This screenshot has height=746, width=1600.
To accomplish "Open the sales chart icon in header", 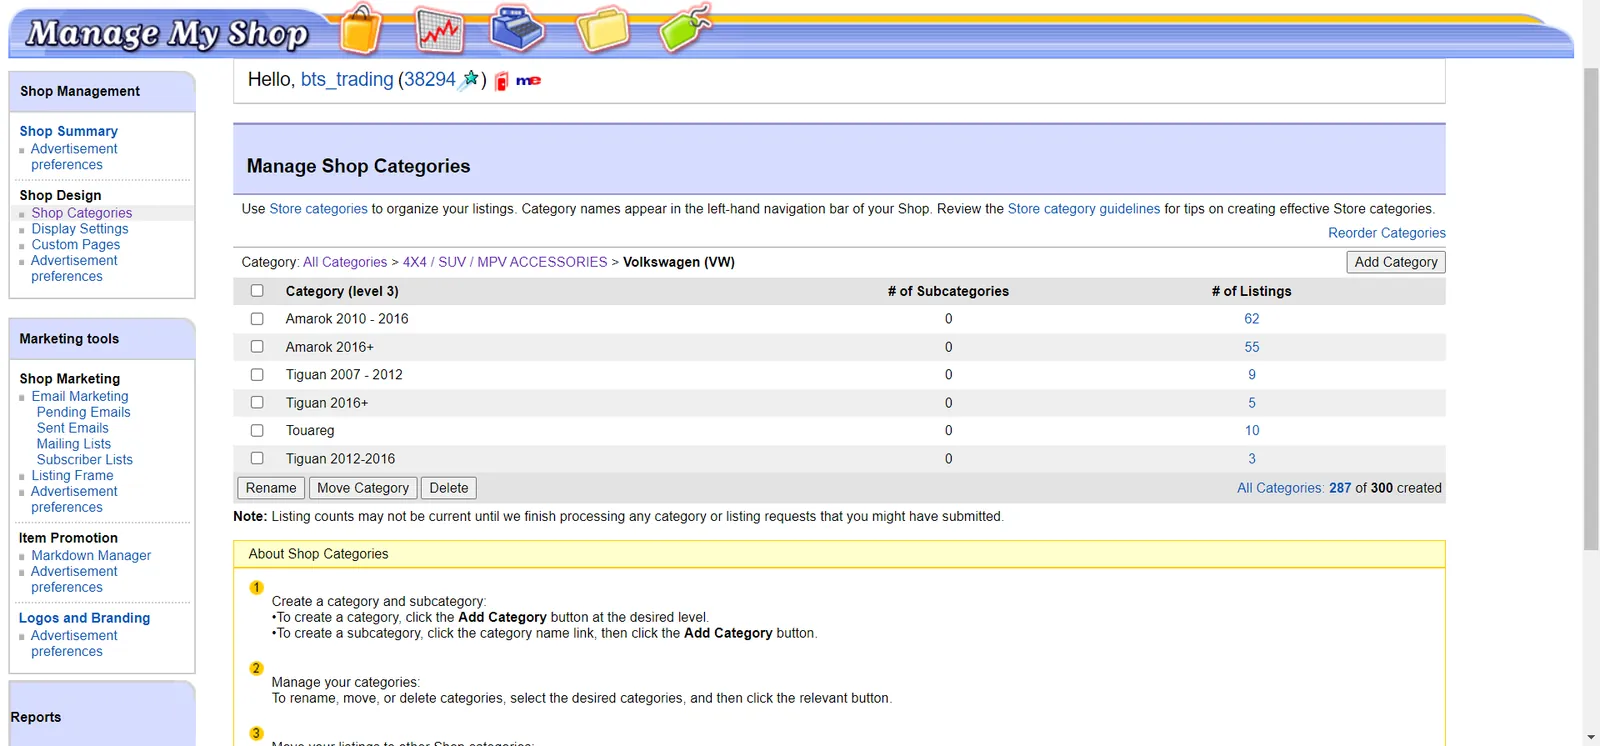I will pyautogui.click(x=440, y=30).
